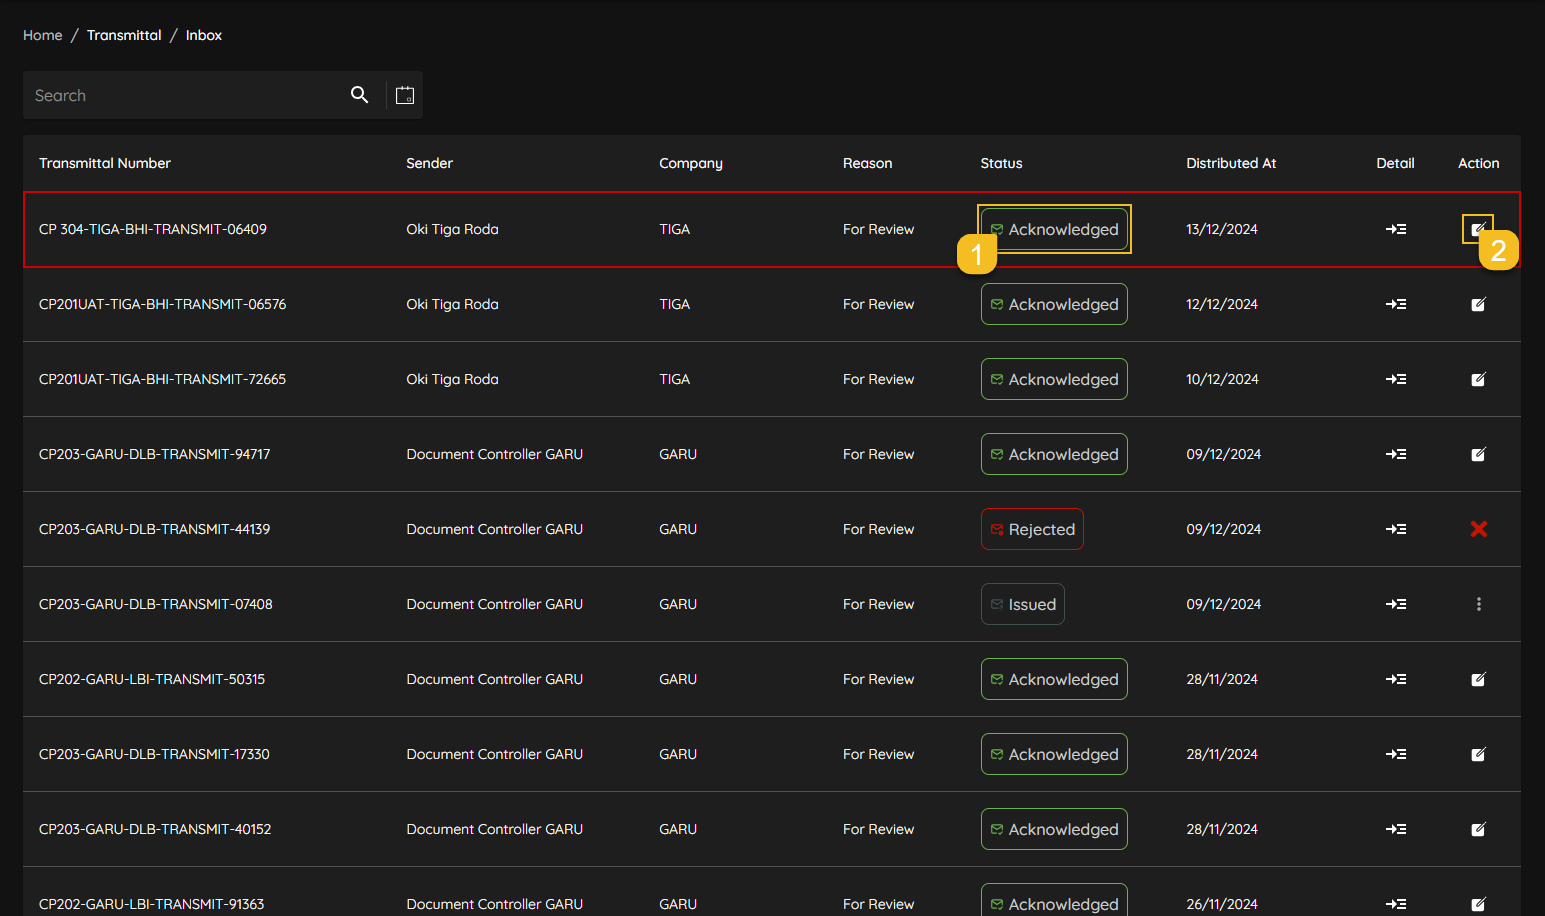Click the Search input field
The height and width of the screenshot is (916, 1545).
tap(185, 95)
